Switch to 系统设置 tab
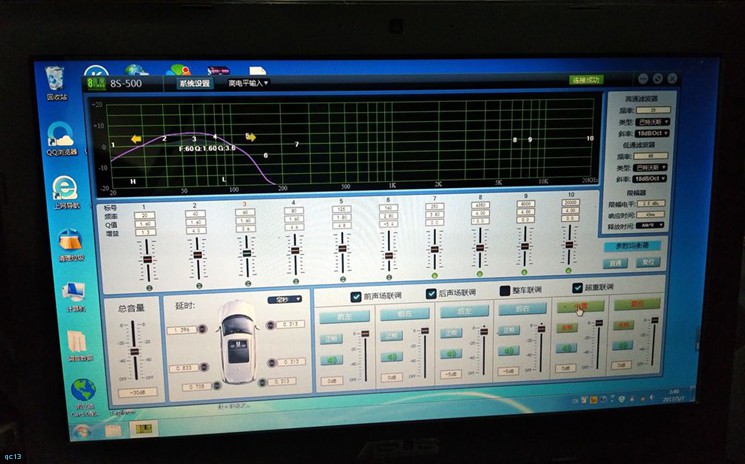 194,84
